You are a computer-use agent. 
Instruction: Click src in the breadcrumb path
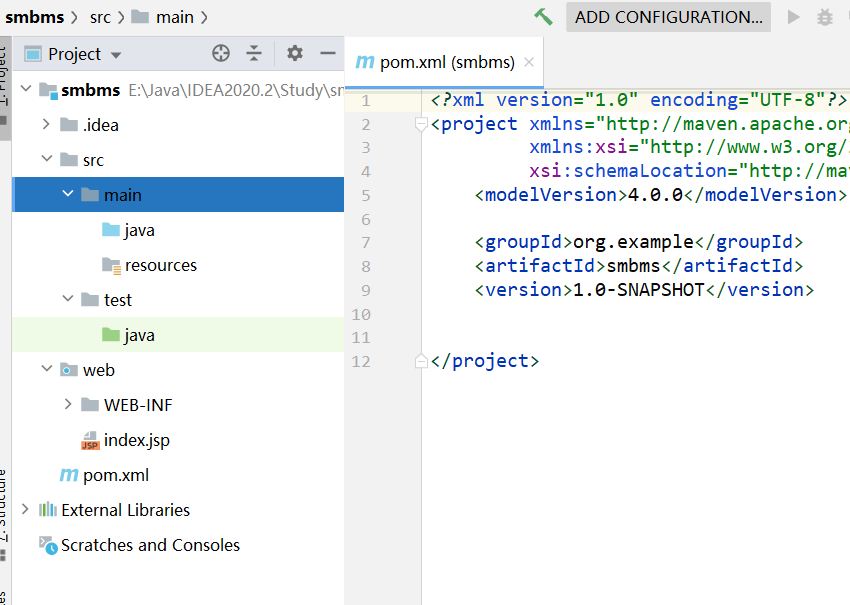click(100, 17)
